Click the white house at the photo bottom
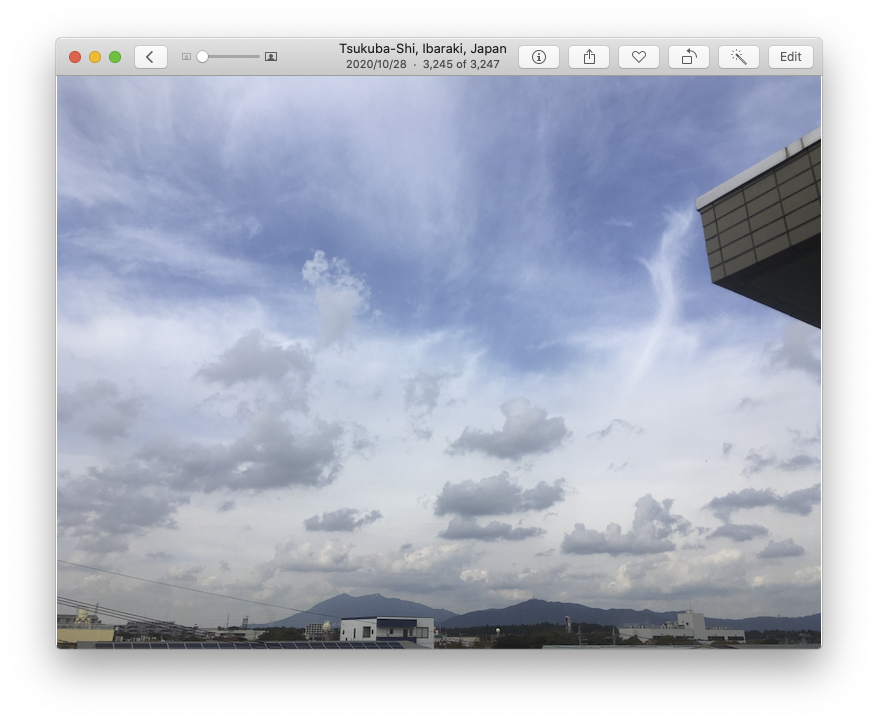 (x=387, y=630)
